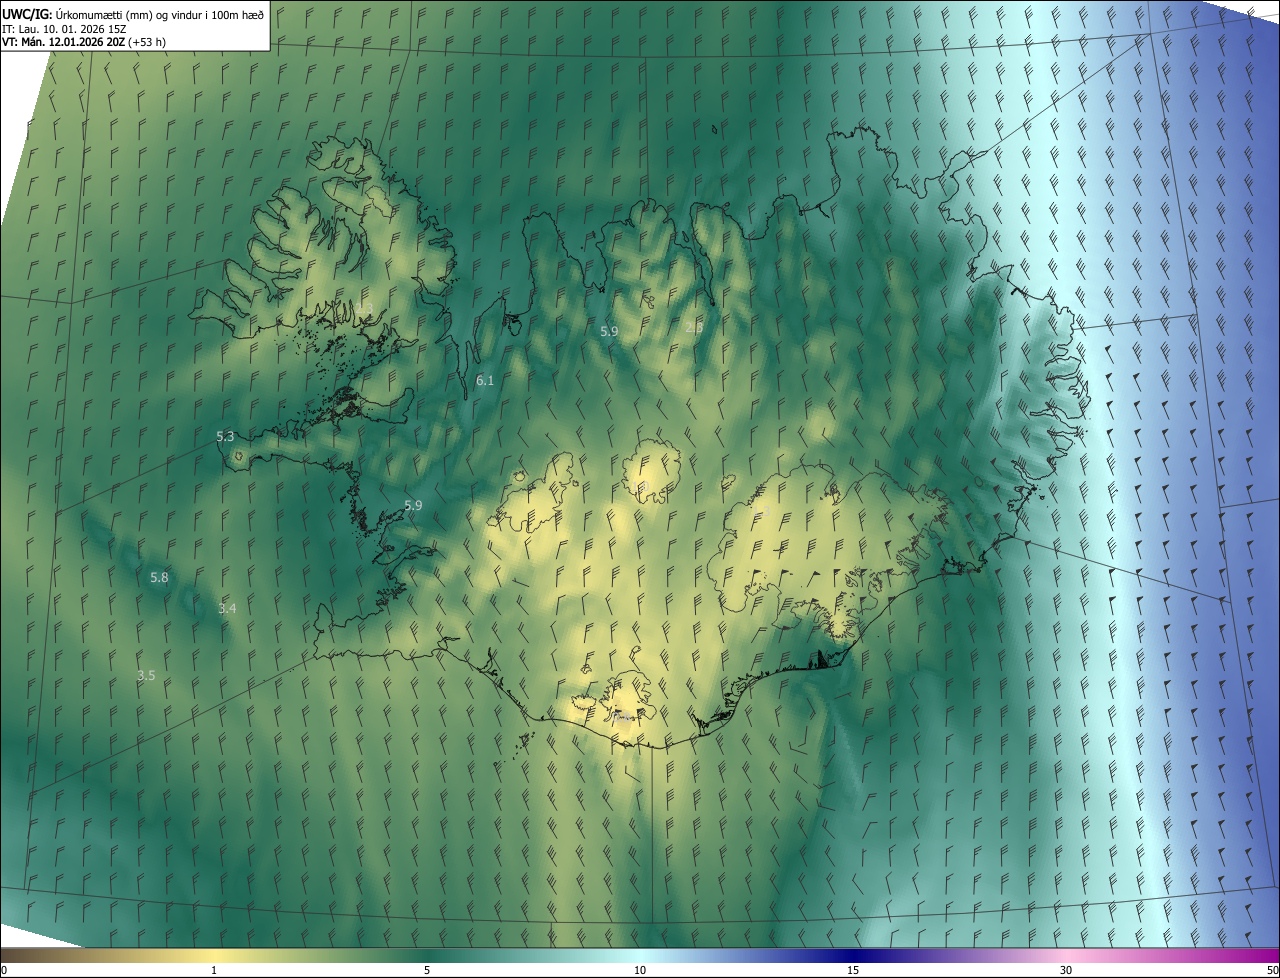This screenshot has width=1280, height=978.
Task: Click the '3.5' value label on the map
Action: [146, 676]
